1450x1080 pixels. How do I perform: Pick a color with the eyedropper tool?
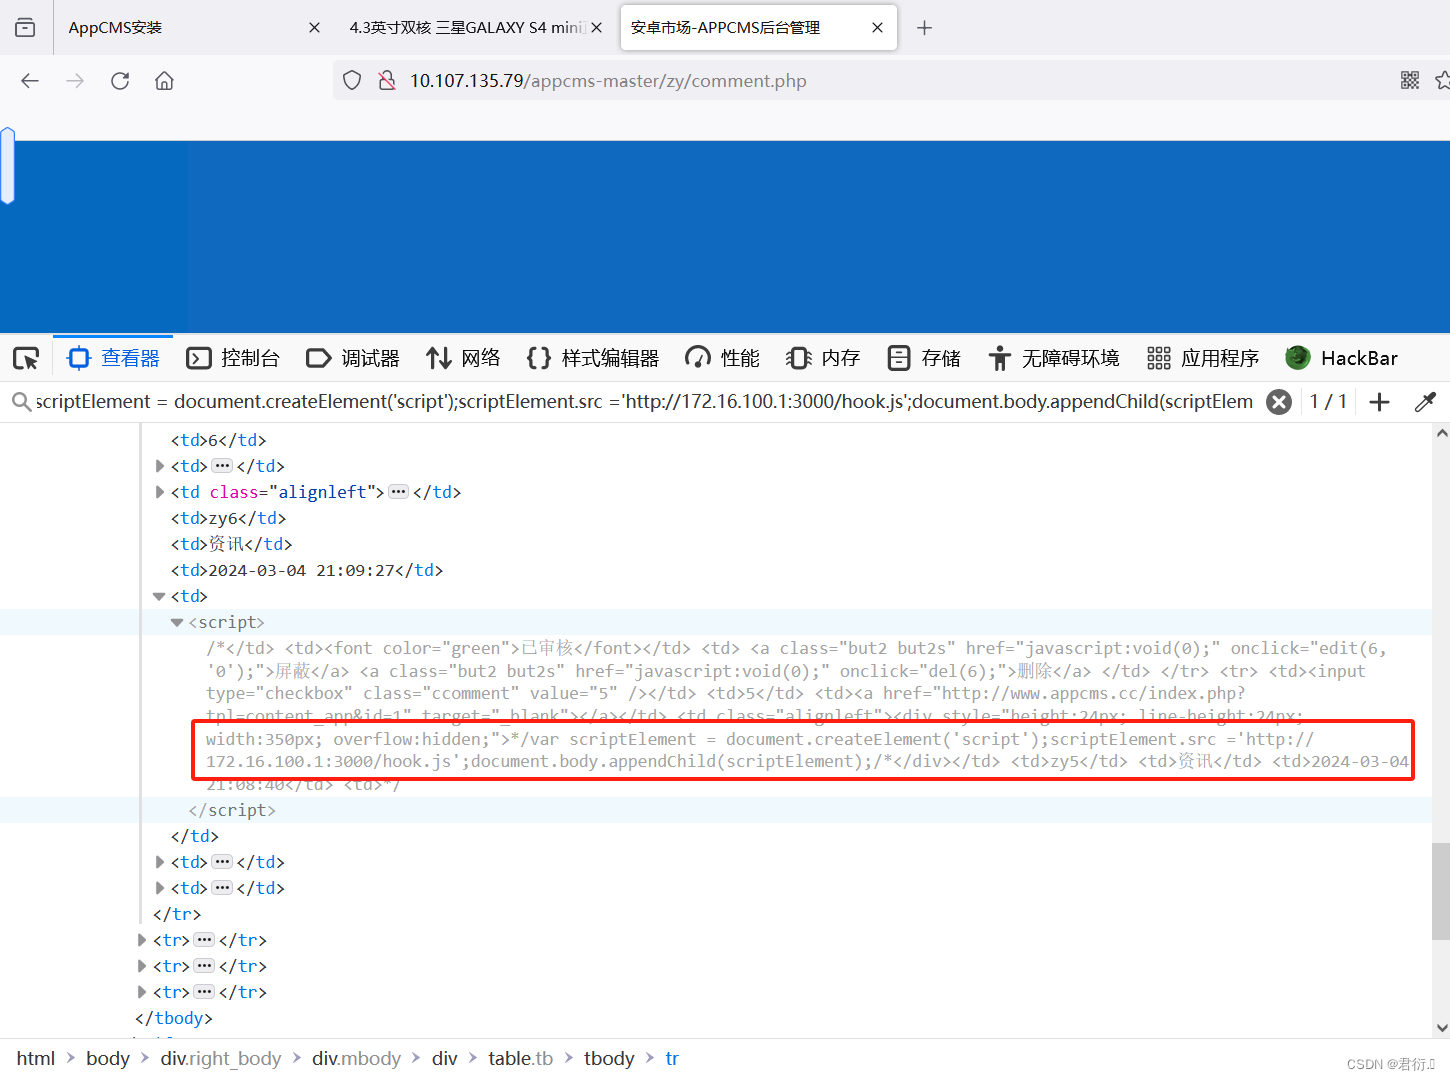pyautogui.click(x=1425, y=402)
